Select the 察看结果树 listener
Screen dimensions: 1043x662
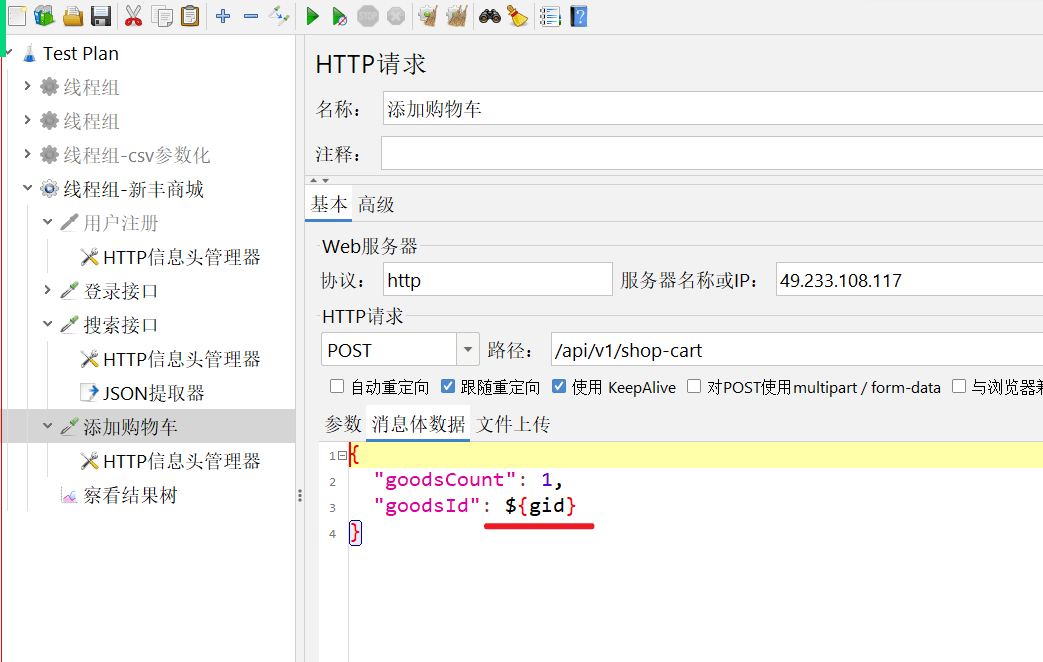point(130,495)
